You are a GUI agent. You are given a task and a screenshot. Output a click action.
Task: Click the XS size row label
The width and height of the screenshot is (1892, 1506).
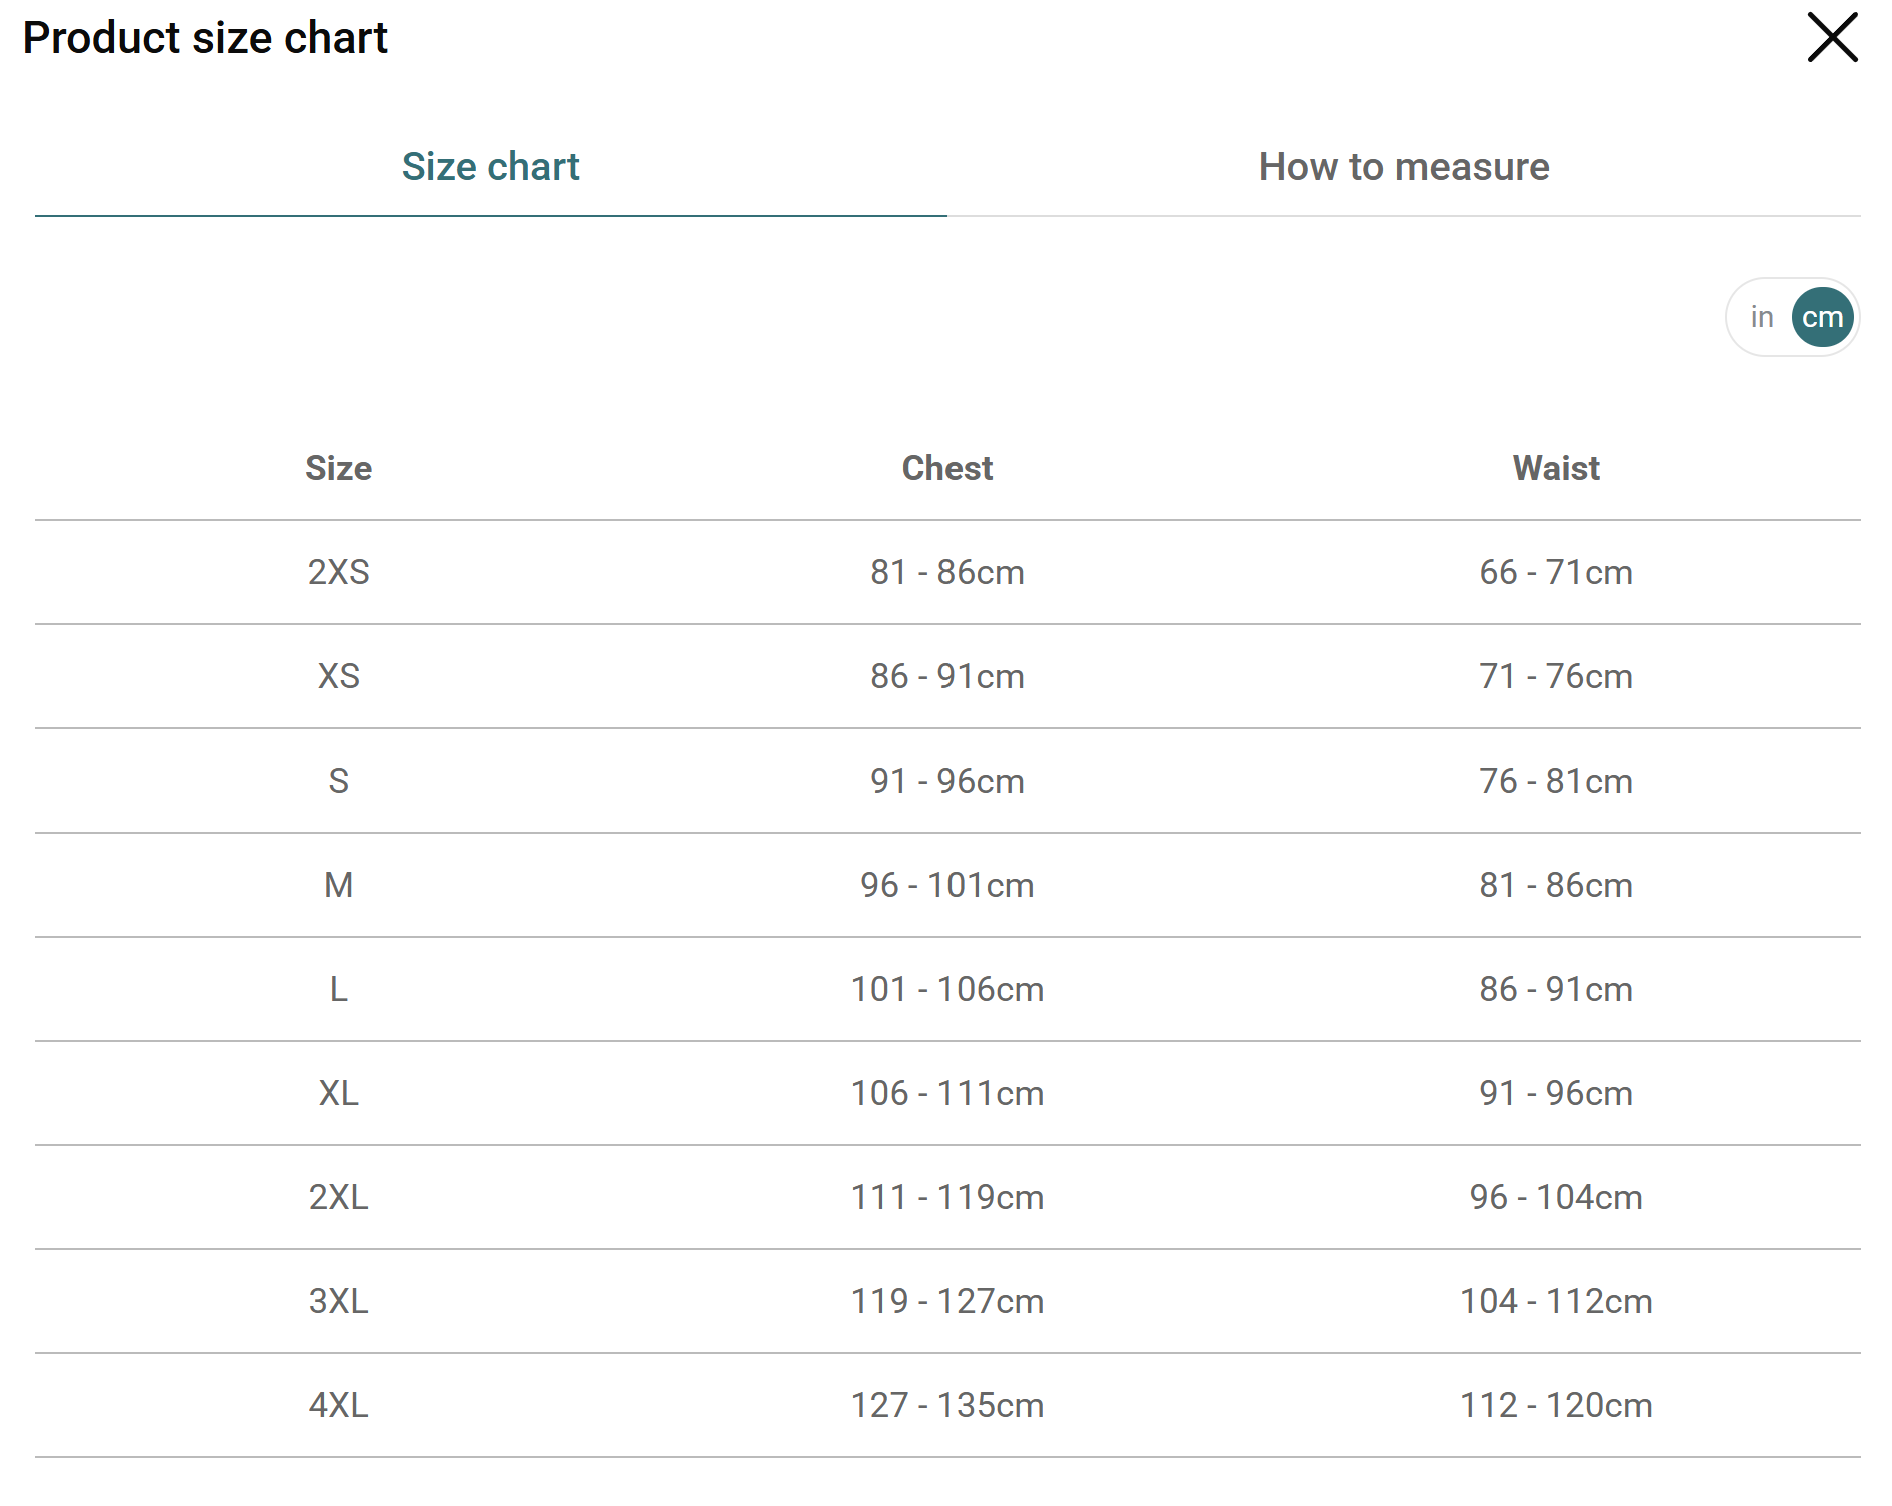click(338, 676)
